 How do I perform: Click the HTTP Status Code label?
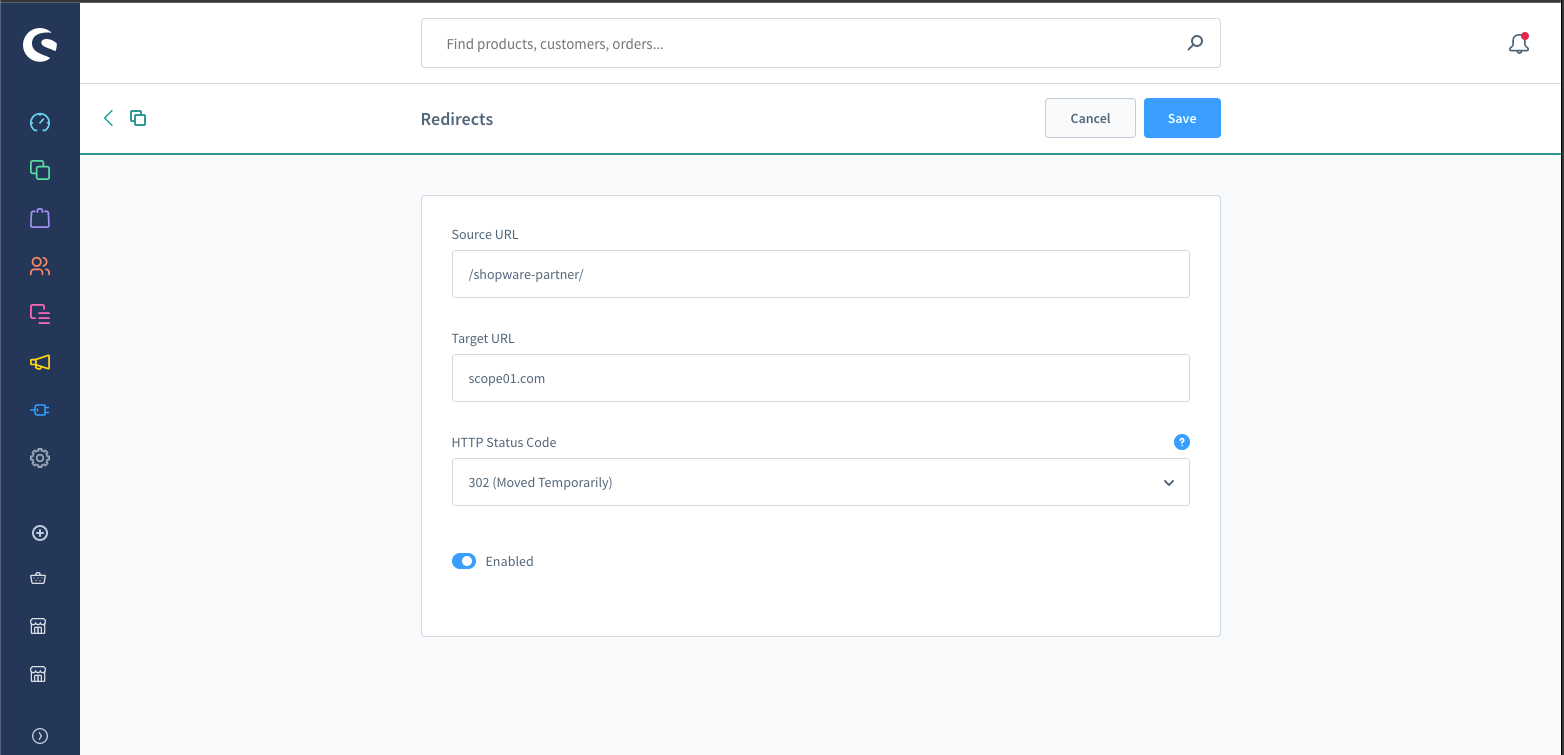point(504,442)
